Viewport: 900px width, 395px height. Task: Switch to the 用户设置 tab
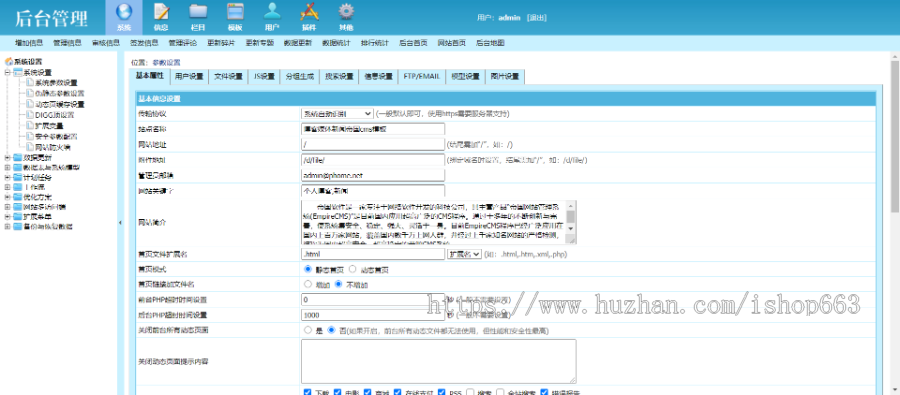pyautogui.click(x=189, y=77)
